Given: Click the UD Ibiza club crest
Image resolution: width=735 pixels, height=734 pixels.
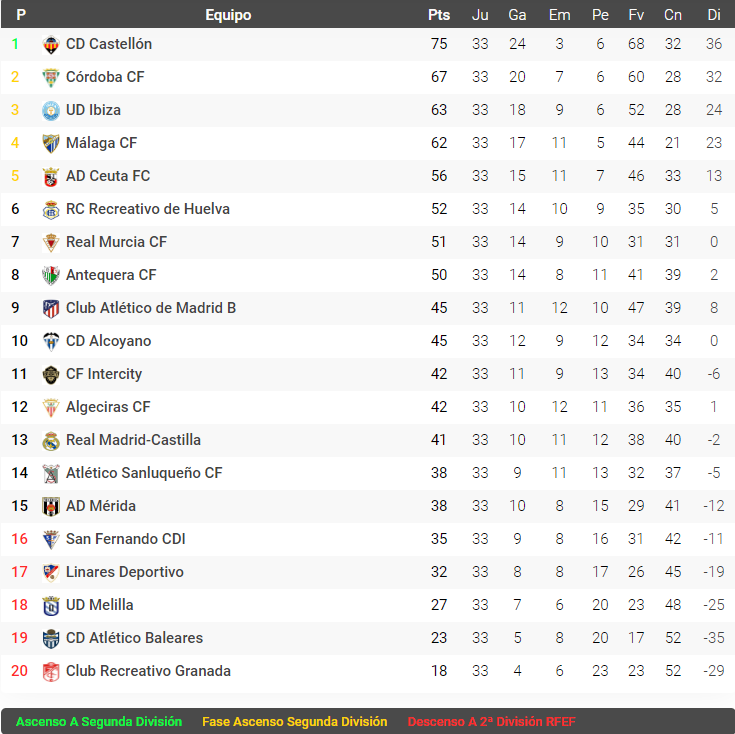Looking at the screenshot, I should [x=51, y=110].
